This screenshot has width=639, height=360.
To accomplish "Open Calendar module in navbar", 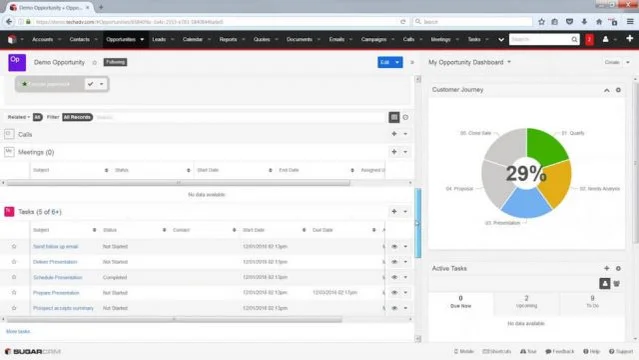I will 193,40.
